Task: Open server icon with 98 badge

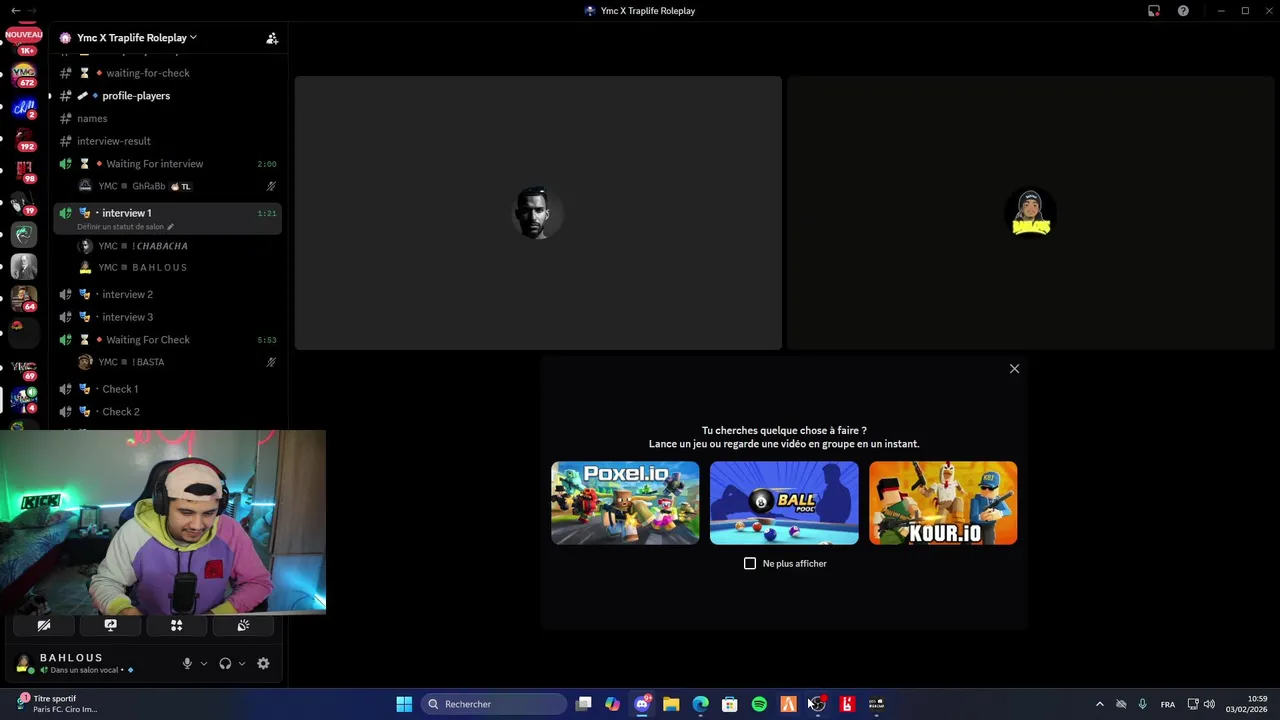Action: click(x=24, y=171)
